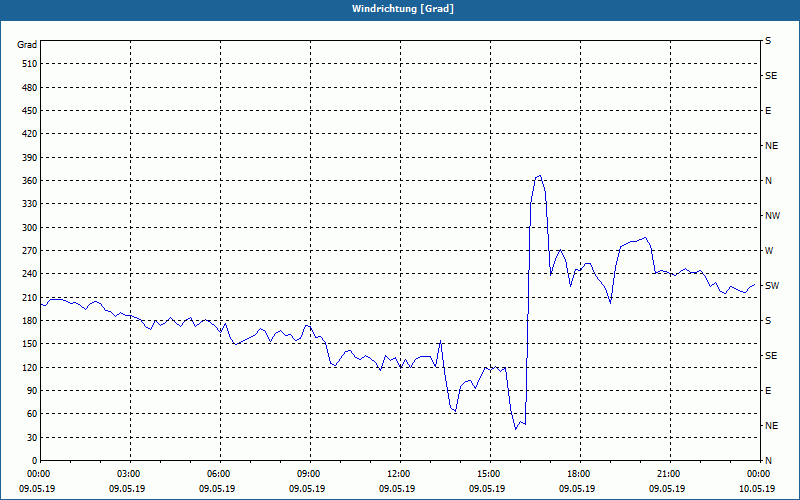The height and width of the screenshot is (500, 800).
Task: Click the "90" y-axis value
Action: [x=32, y=391]
